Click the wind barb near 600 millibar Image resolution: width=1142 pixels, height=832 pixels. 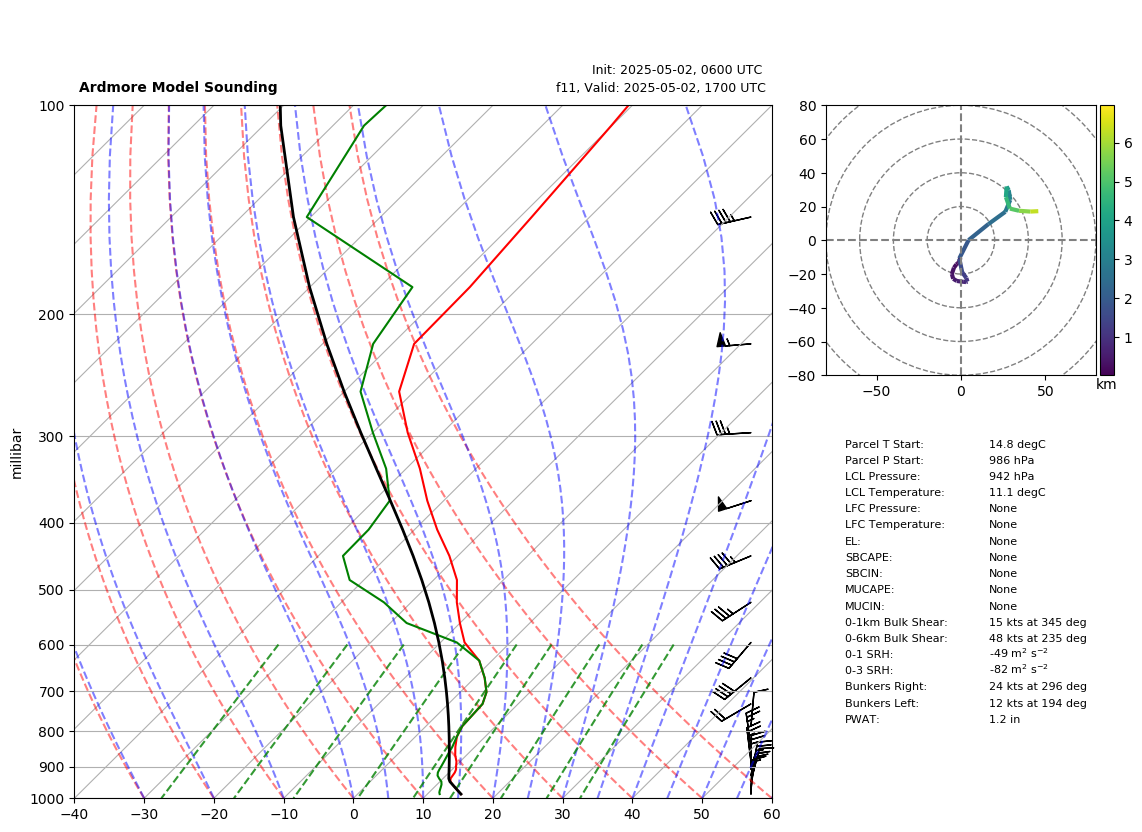(x=733, y=655)
